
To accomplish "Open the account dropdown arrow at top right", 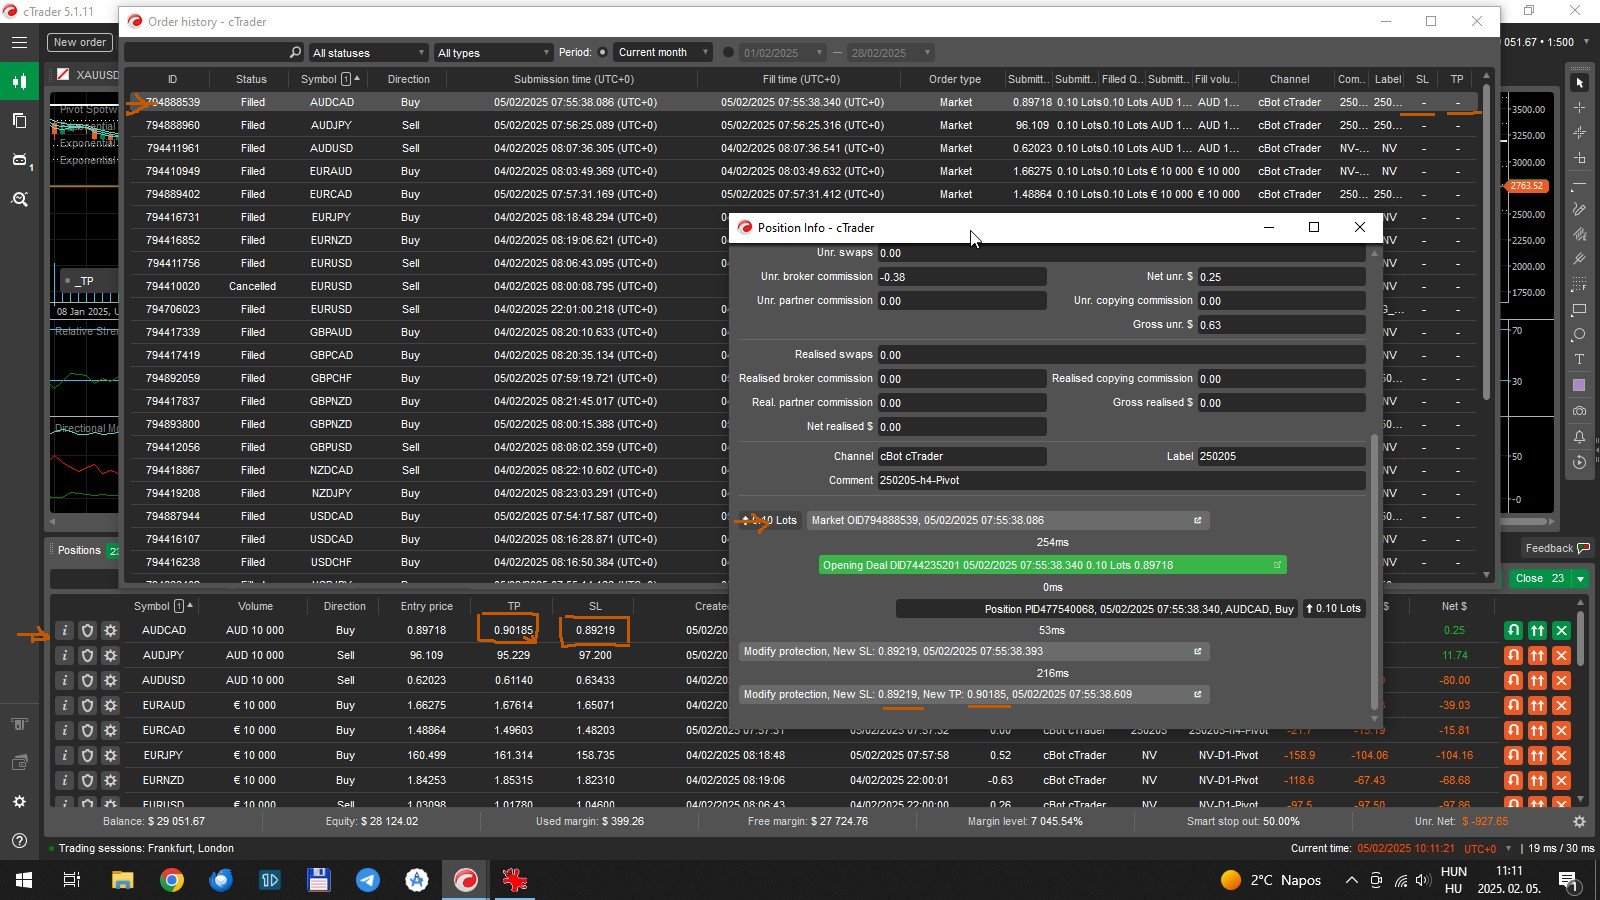I will click(1588, 42).
